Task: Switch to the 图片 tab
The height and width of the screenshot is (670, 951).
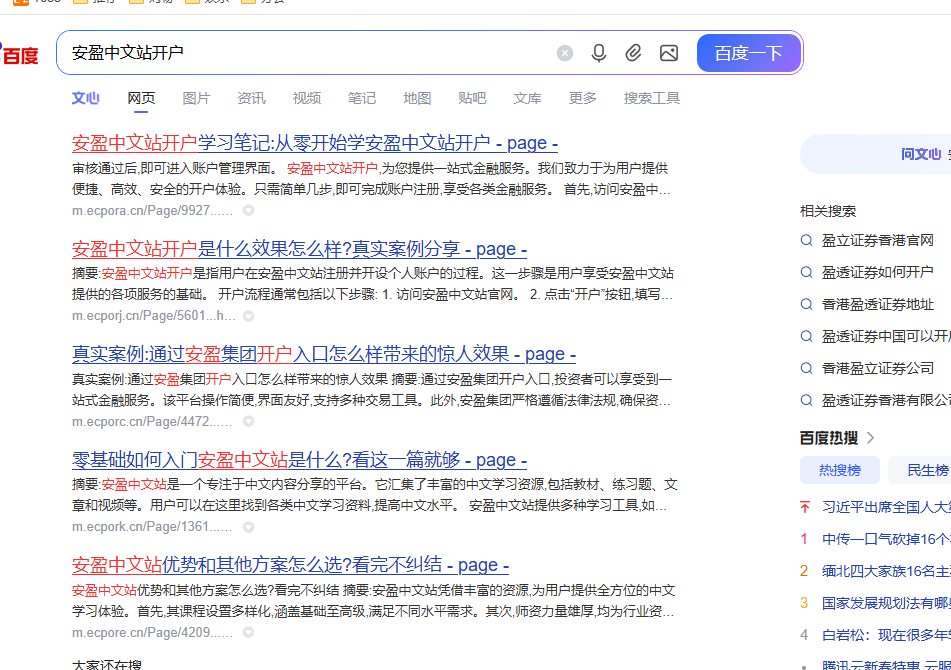Action: [196, 98]
